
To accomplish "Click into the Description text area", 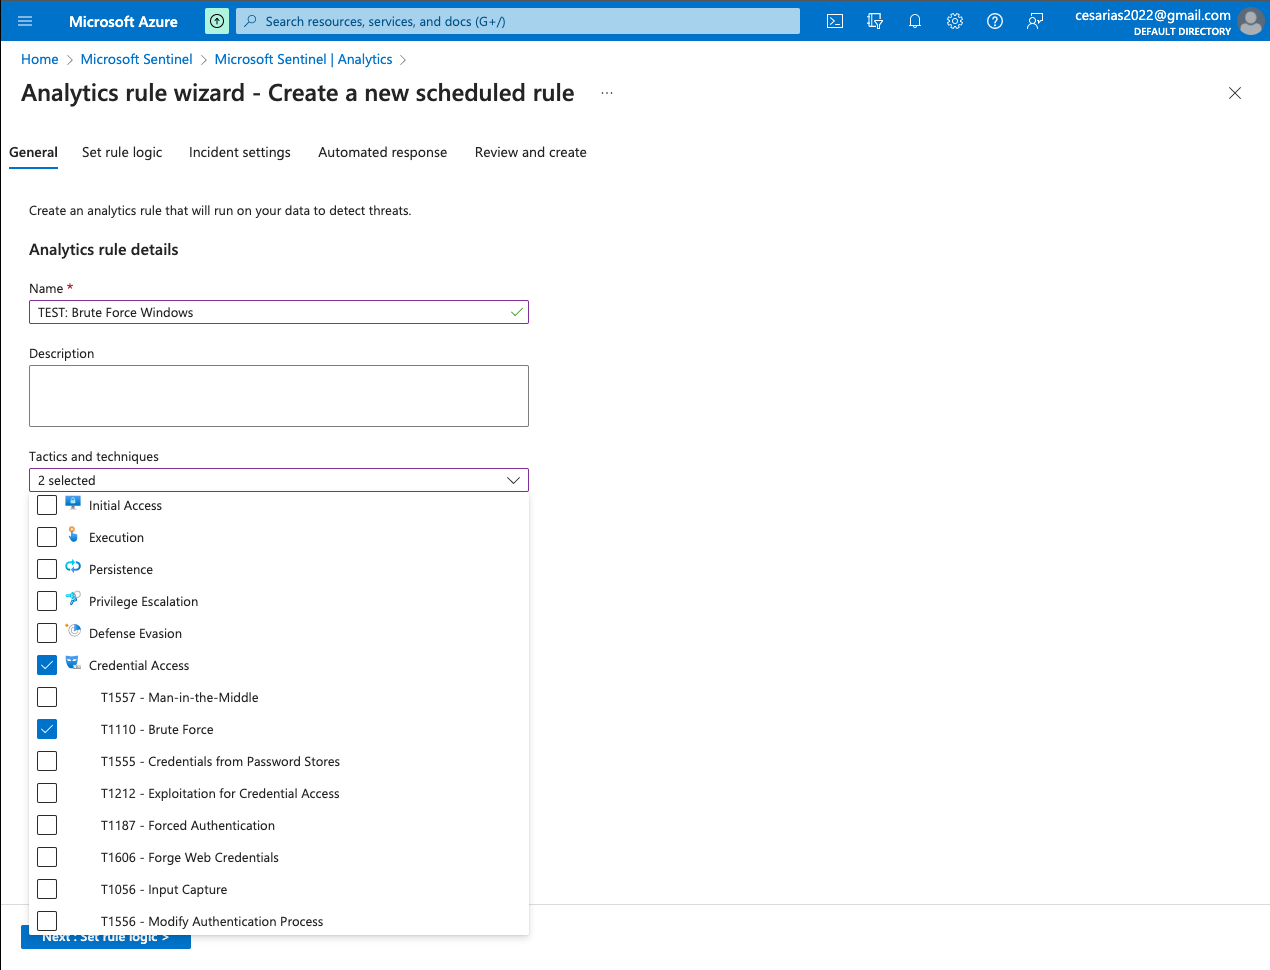I will 279,396.
